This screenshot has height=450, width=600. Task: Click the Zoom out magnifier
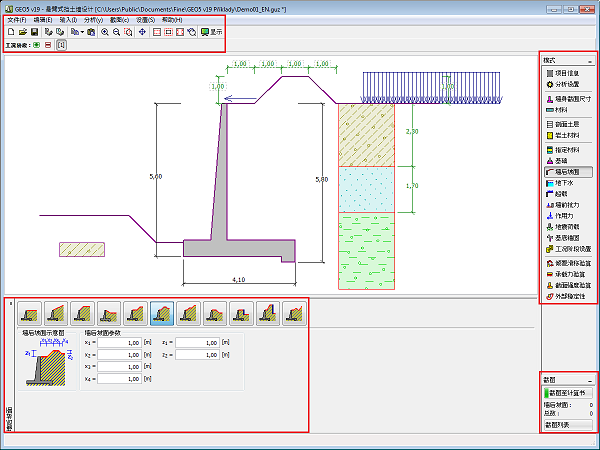(x=118, y=32)
